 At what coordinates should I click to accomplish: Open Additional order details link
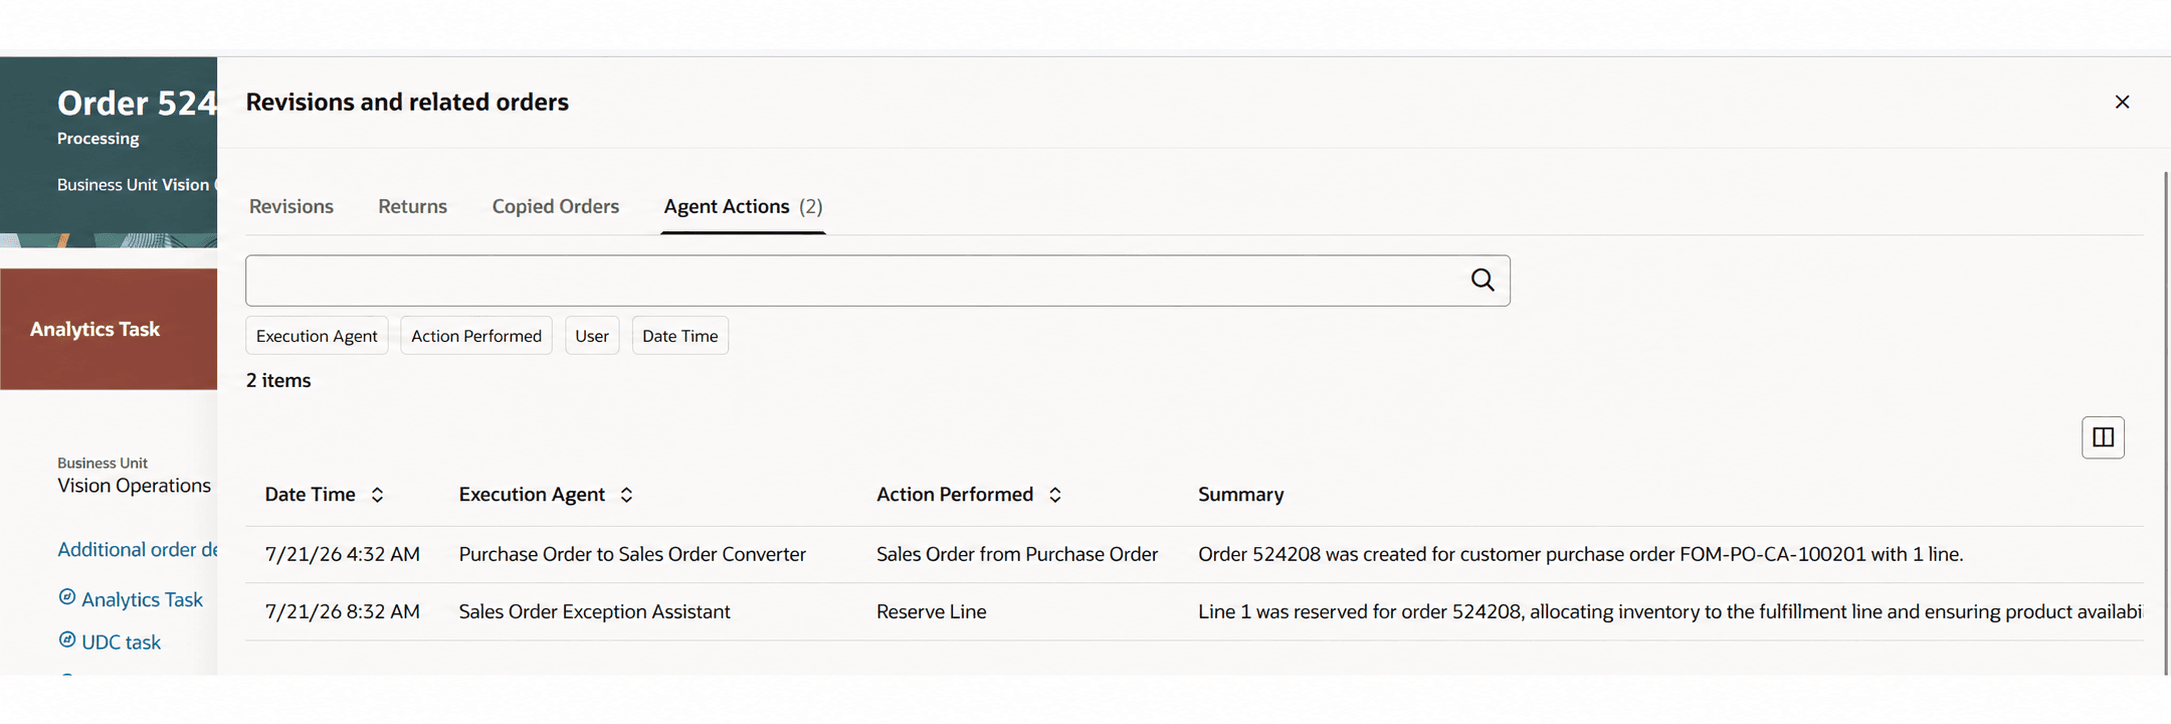click(137, 549)
